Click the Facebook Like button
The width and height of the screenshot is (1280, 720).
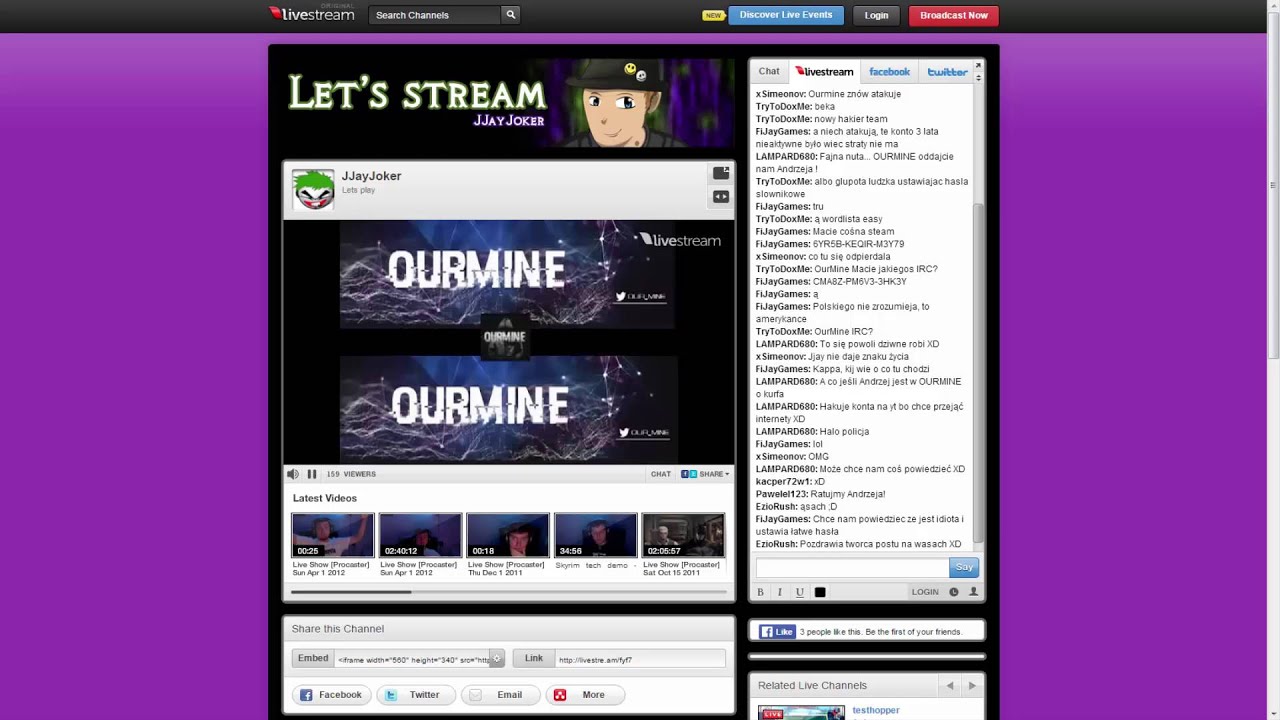tap(777, 632)
